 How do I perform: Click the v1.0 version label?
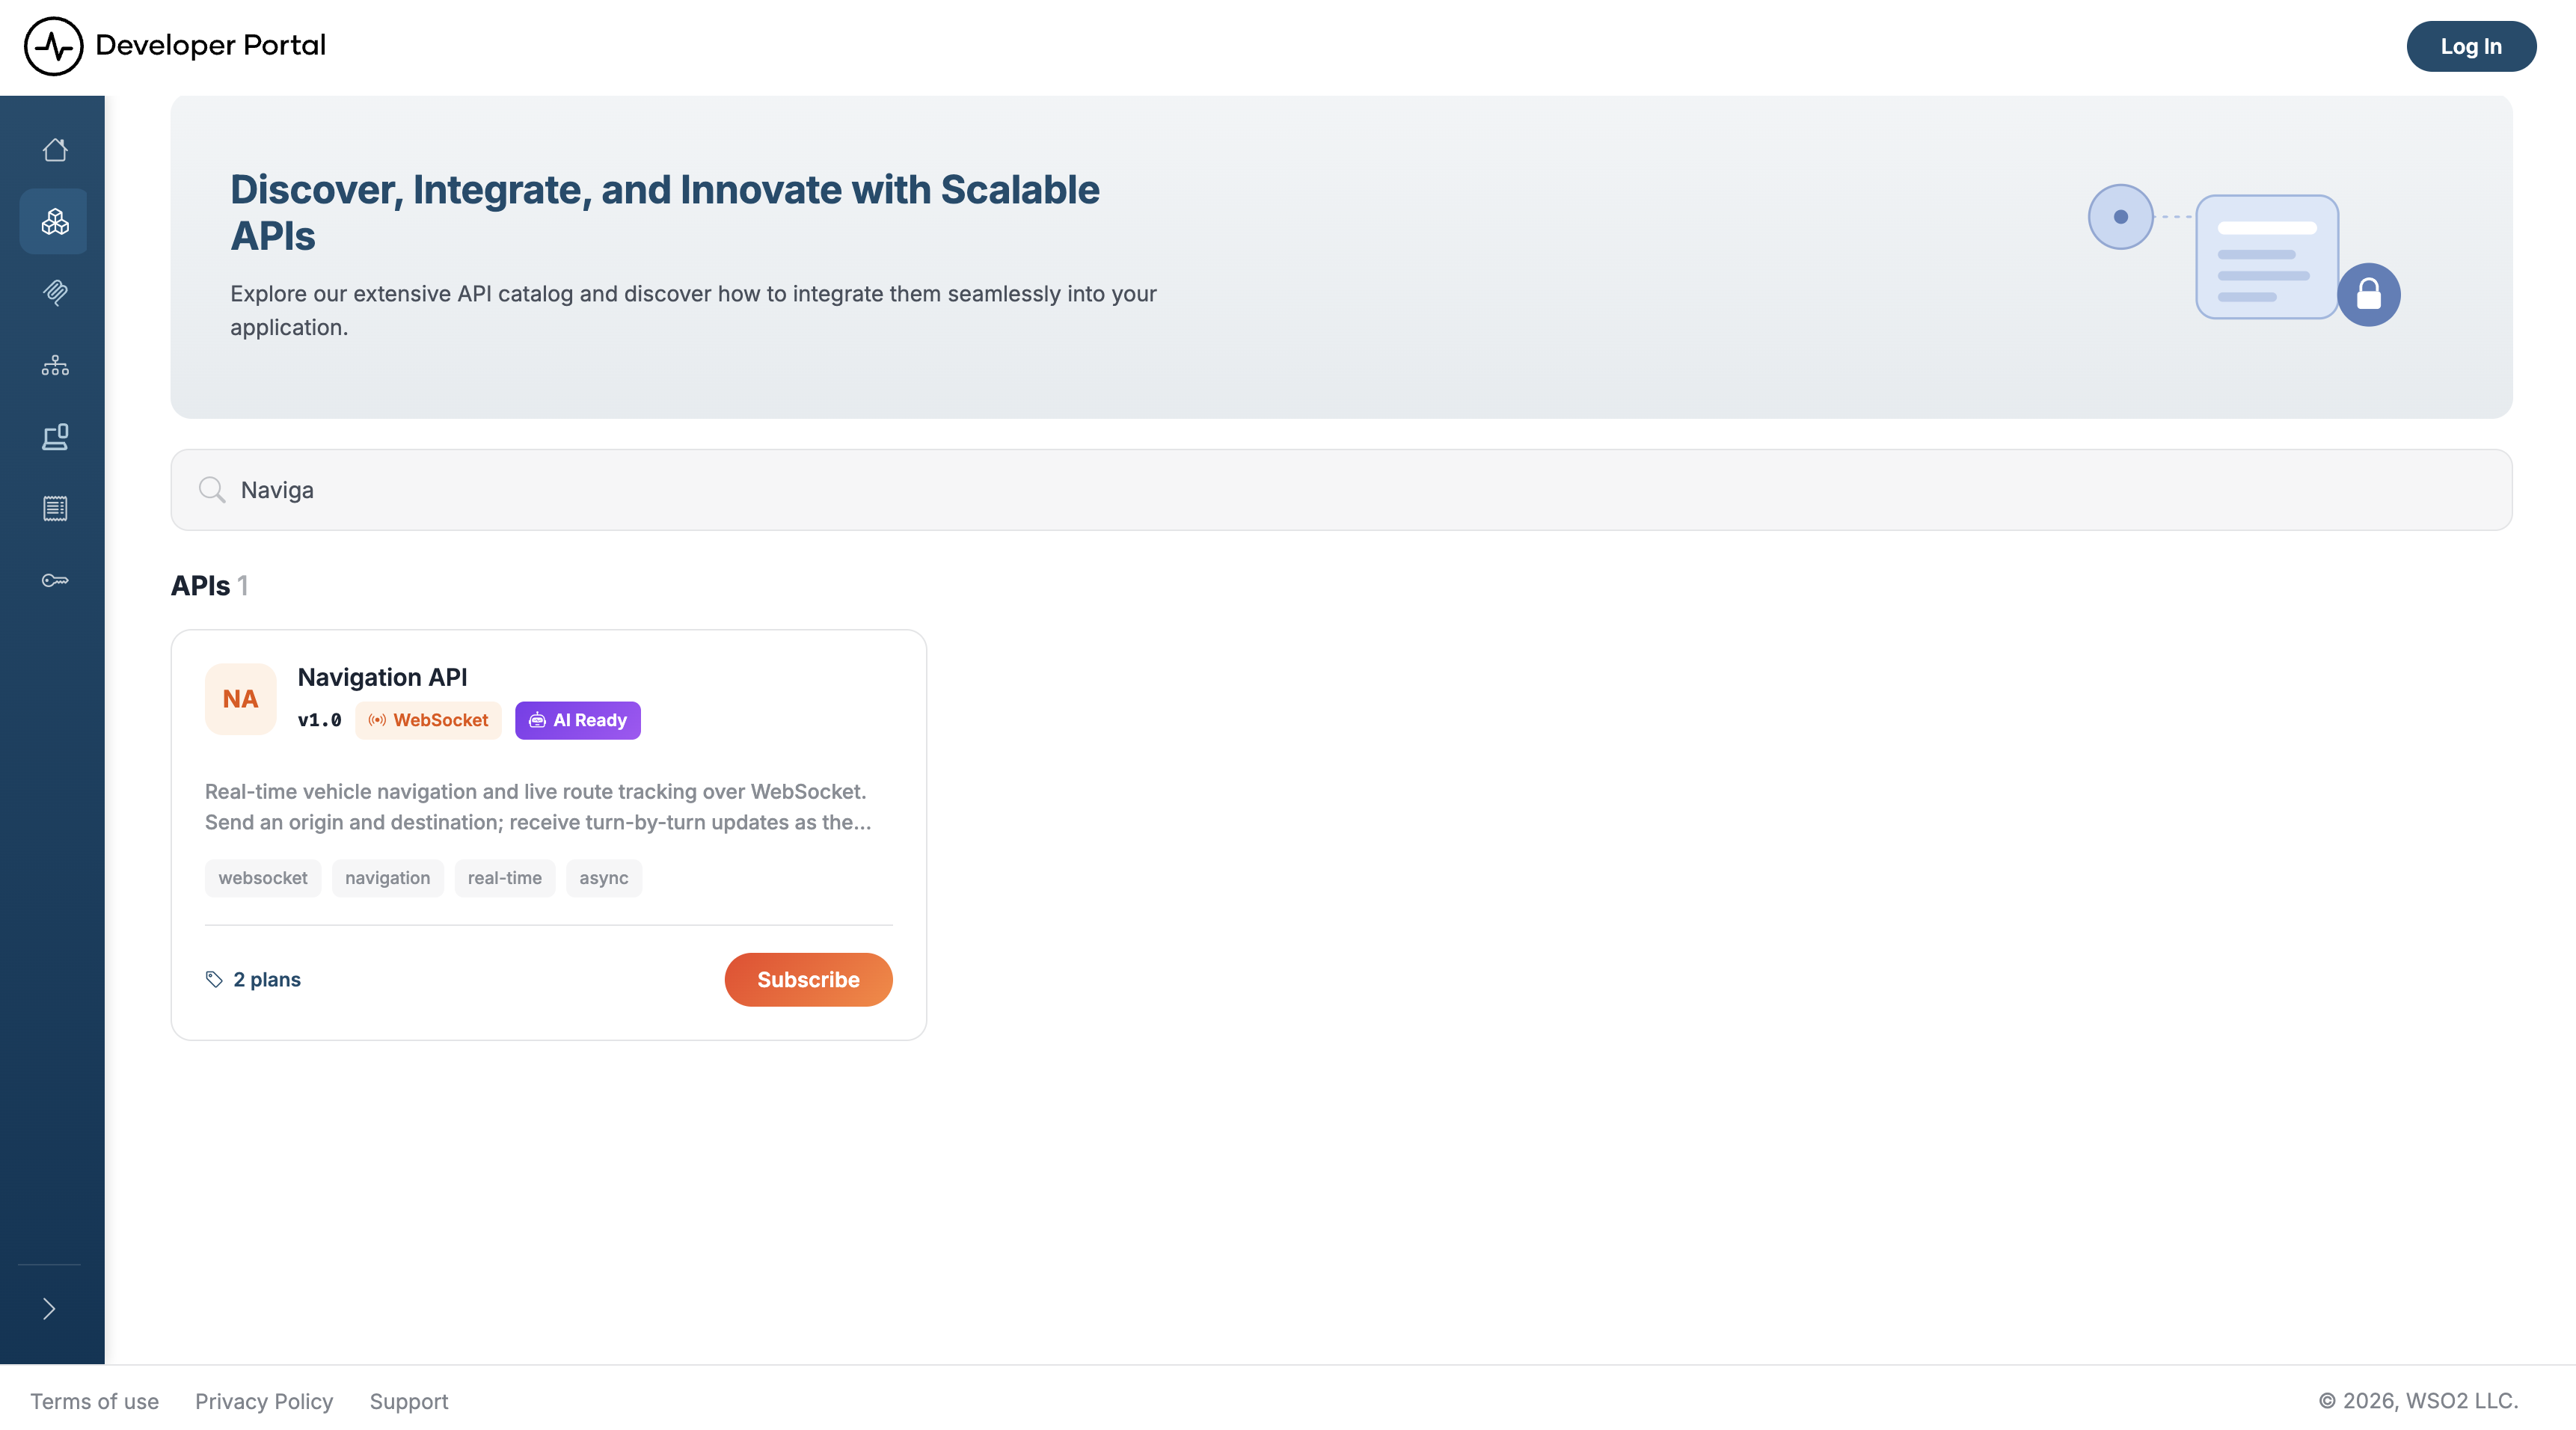319,720
